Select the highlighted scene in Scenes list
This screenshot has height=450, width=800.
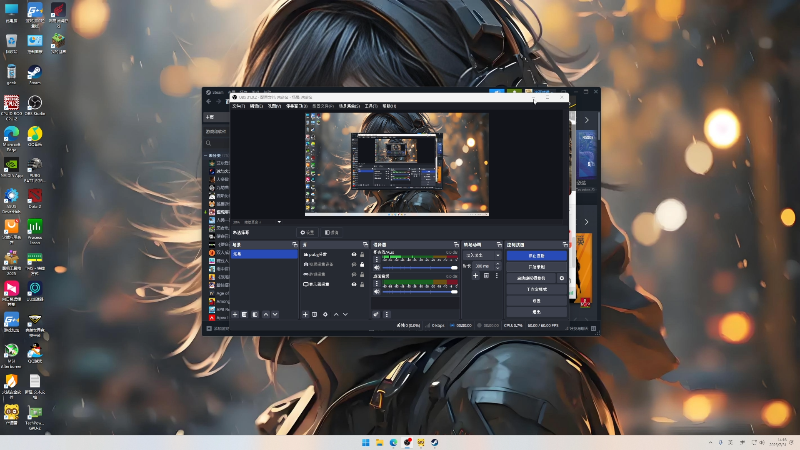[264, 254]
